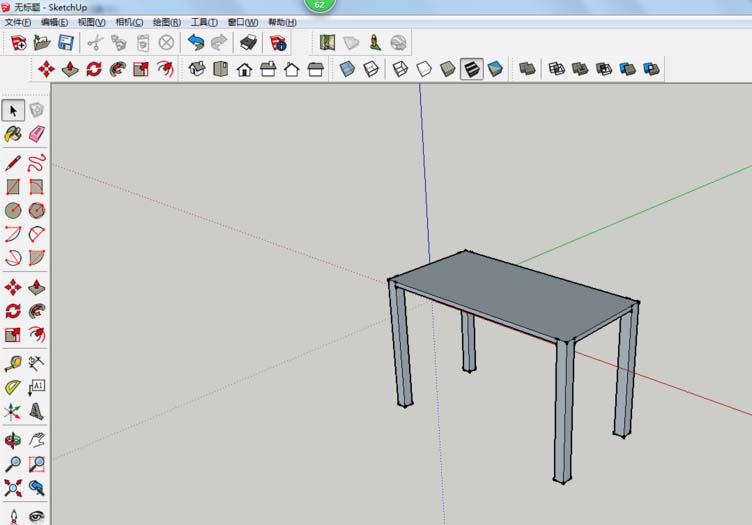Image resolution: width=752 pixels, height=525 pixels.
Task: Click the Union solid tool
Action: click(x=580, y=69)
